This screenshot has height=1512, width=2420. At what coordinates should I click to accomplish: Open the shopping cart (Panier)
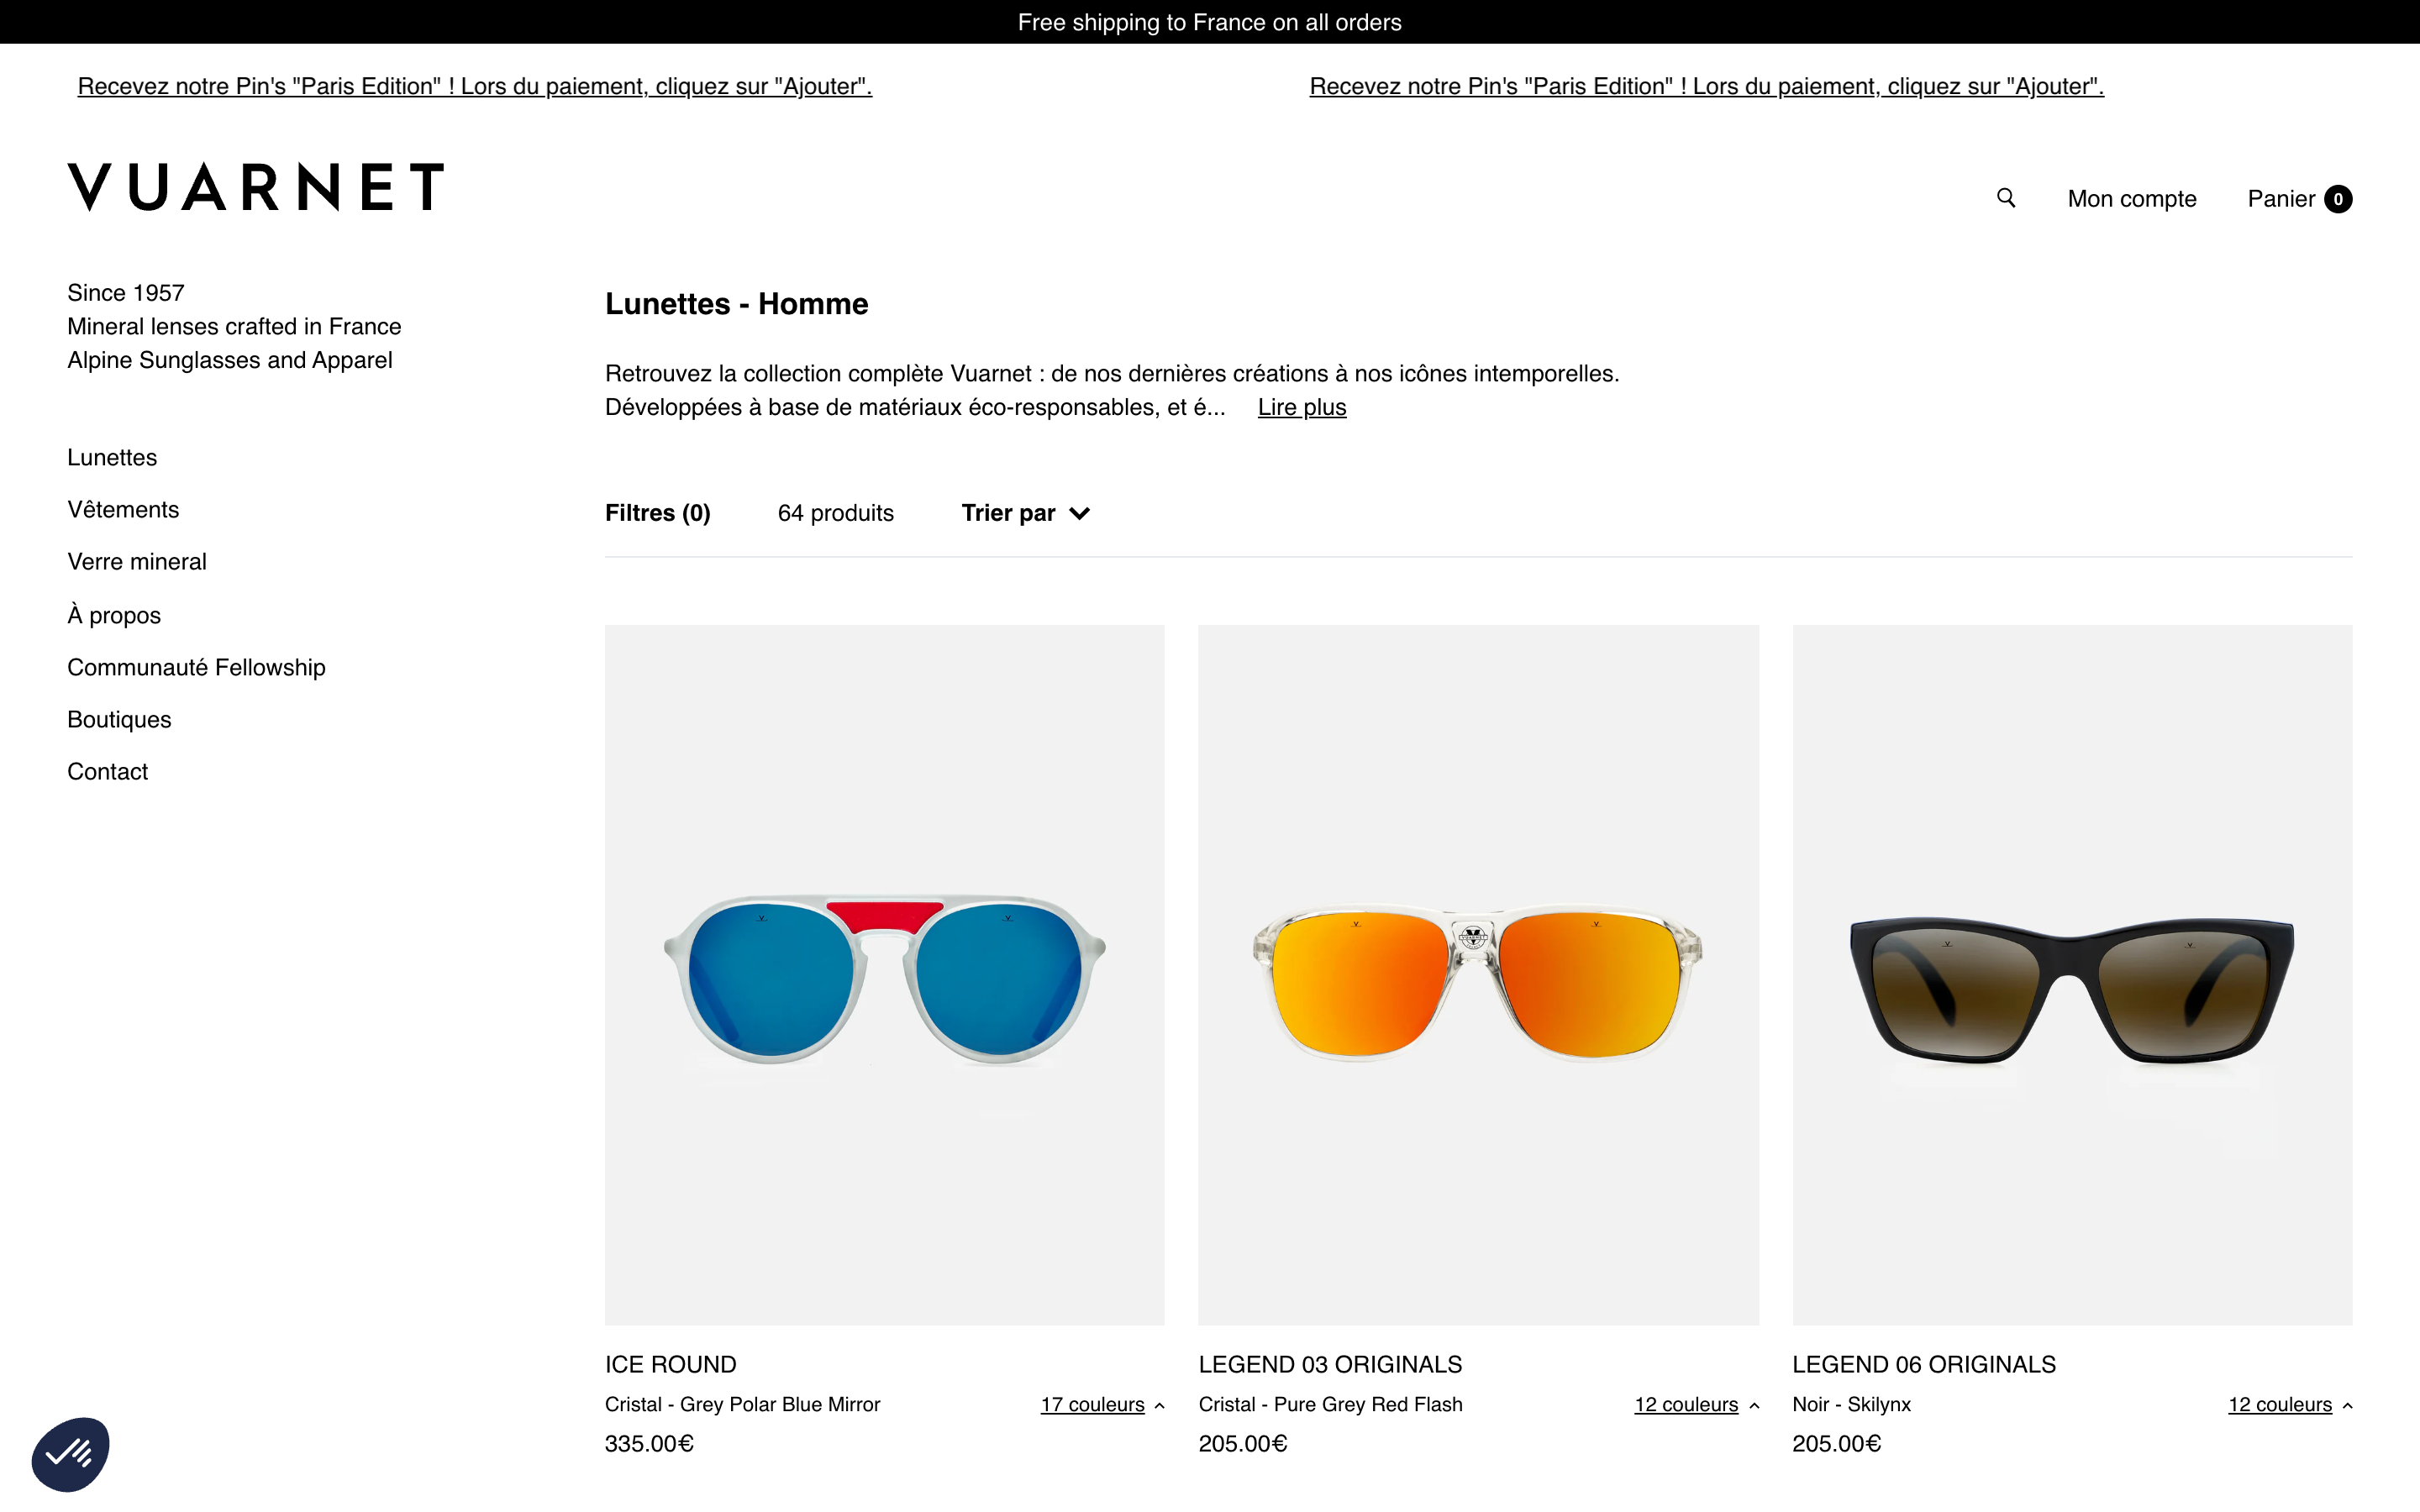pyautogui.click(x=2302, y=197)
